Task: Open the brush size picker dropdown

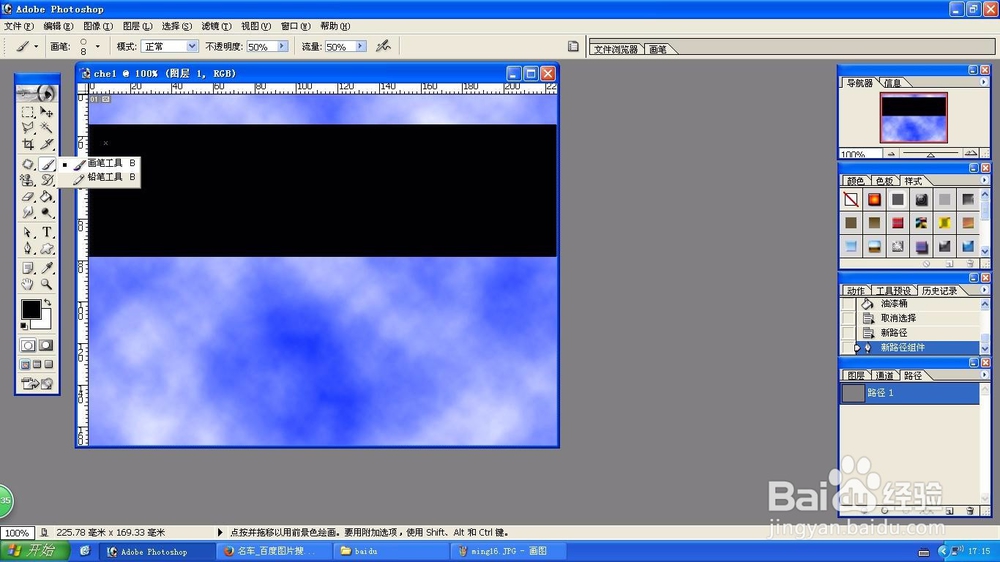Action: click(x=98, y=46)
